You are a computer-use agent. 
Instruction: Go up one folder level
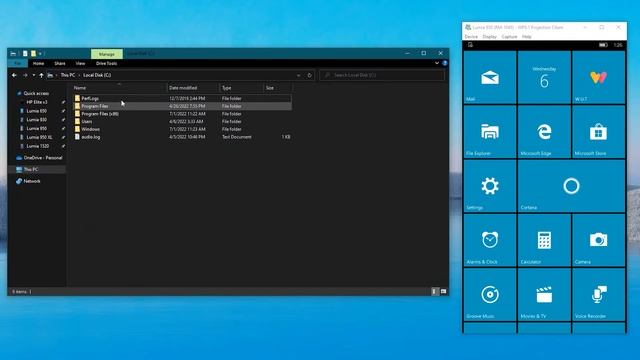coord(41,75)
